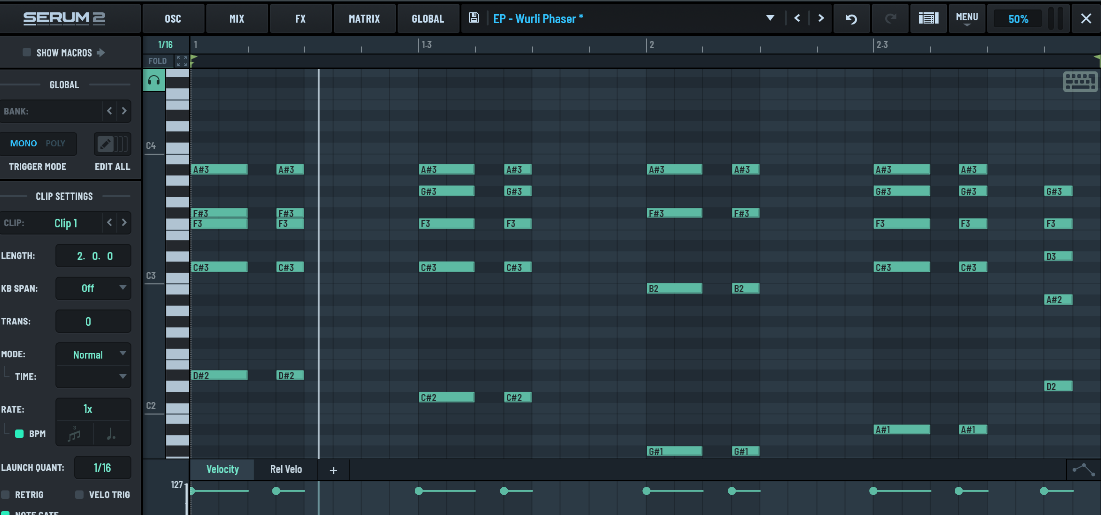The height and width of the screenshot is (515, 1101).
Task: Add a new lane with plus button
Action: pos(334,470)
